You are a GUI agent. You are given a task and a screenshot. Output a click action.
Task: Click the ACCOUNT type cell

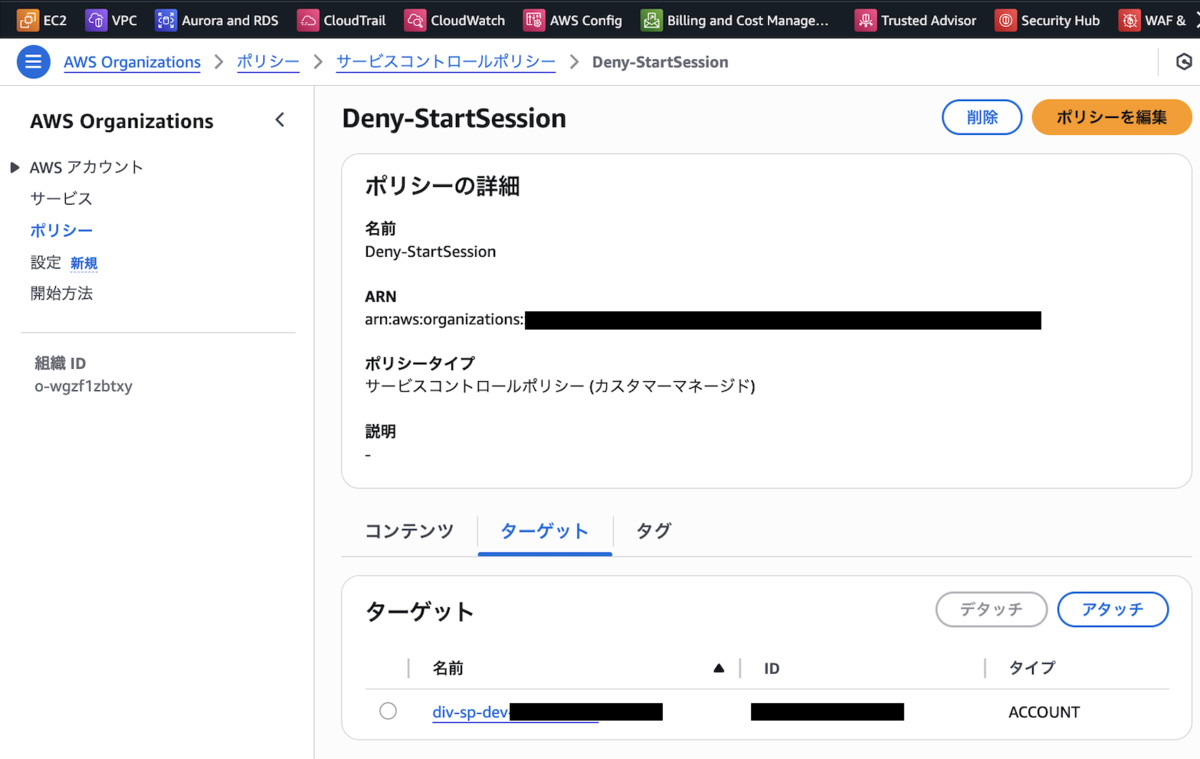click(x=1044, y=712)
